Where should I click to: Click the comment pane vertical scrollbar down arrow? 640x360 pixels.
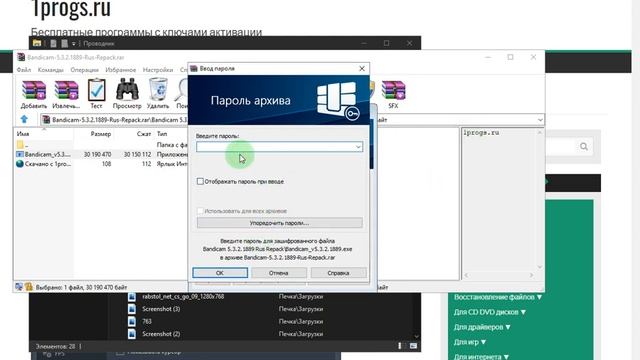pyautogui.click(x=540, y=267)
